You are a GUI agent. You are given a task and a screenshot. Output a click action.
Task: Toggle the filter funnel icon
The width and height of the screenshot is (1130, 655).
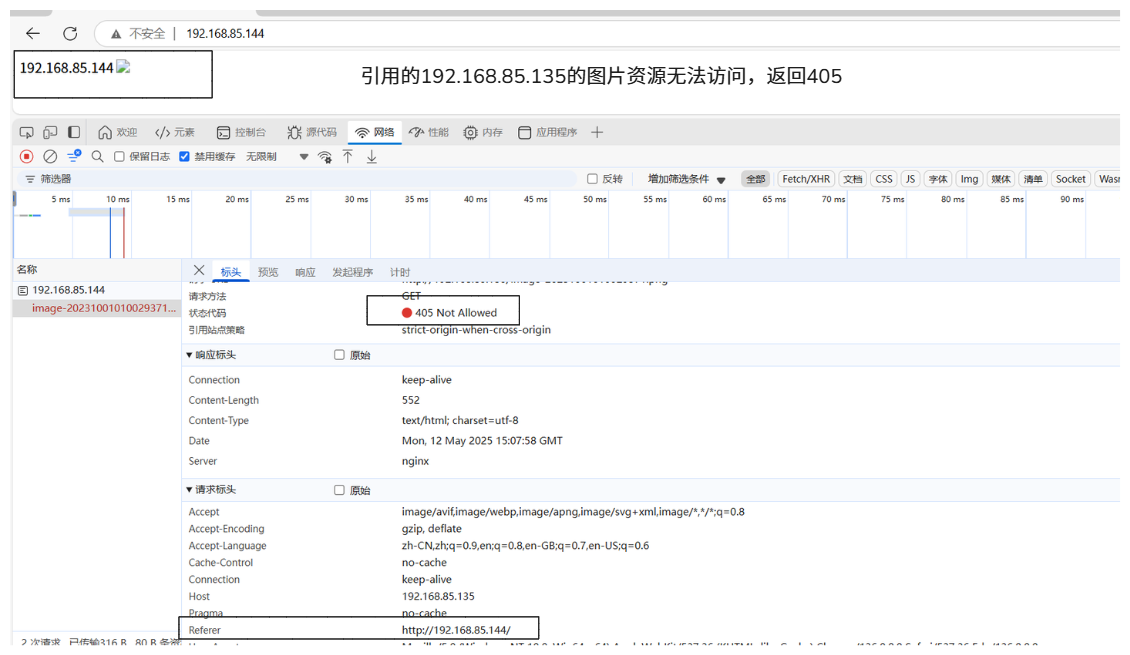[74, 156]
